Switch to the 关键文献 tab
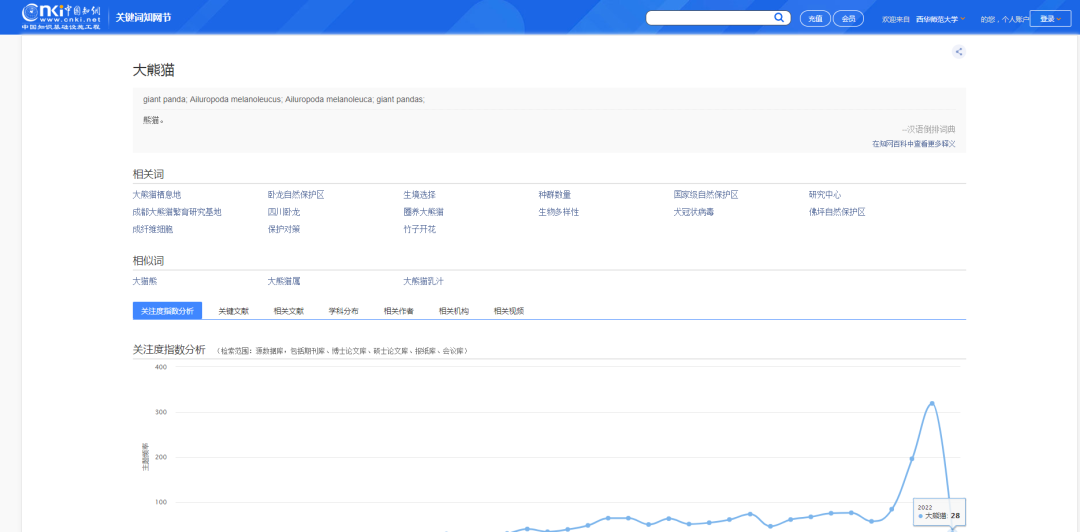 pyautogui.click(x=234, y=311)
